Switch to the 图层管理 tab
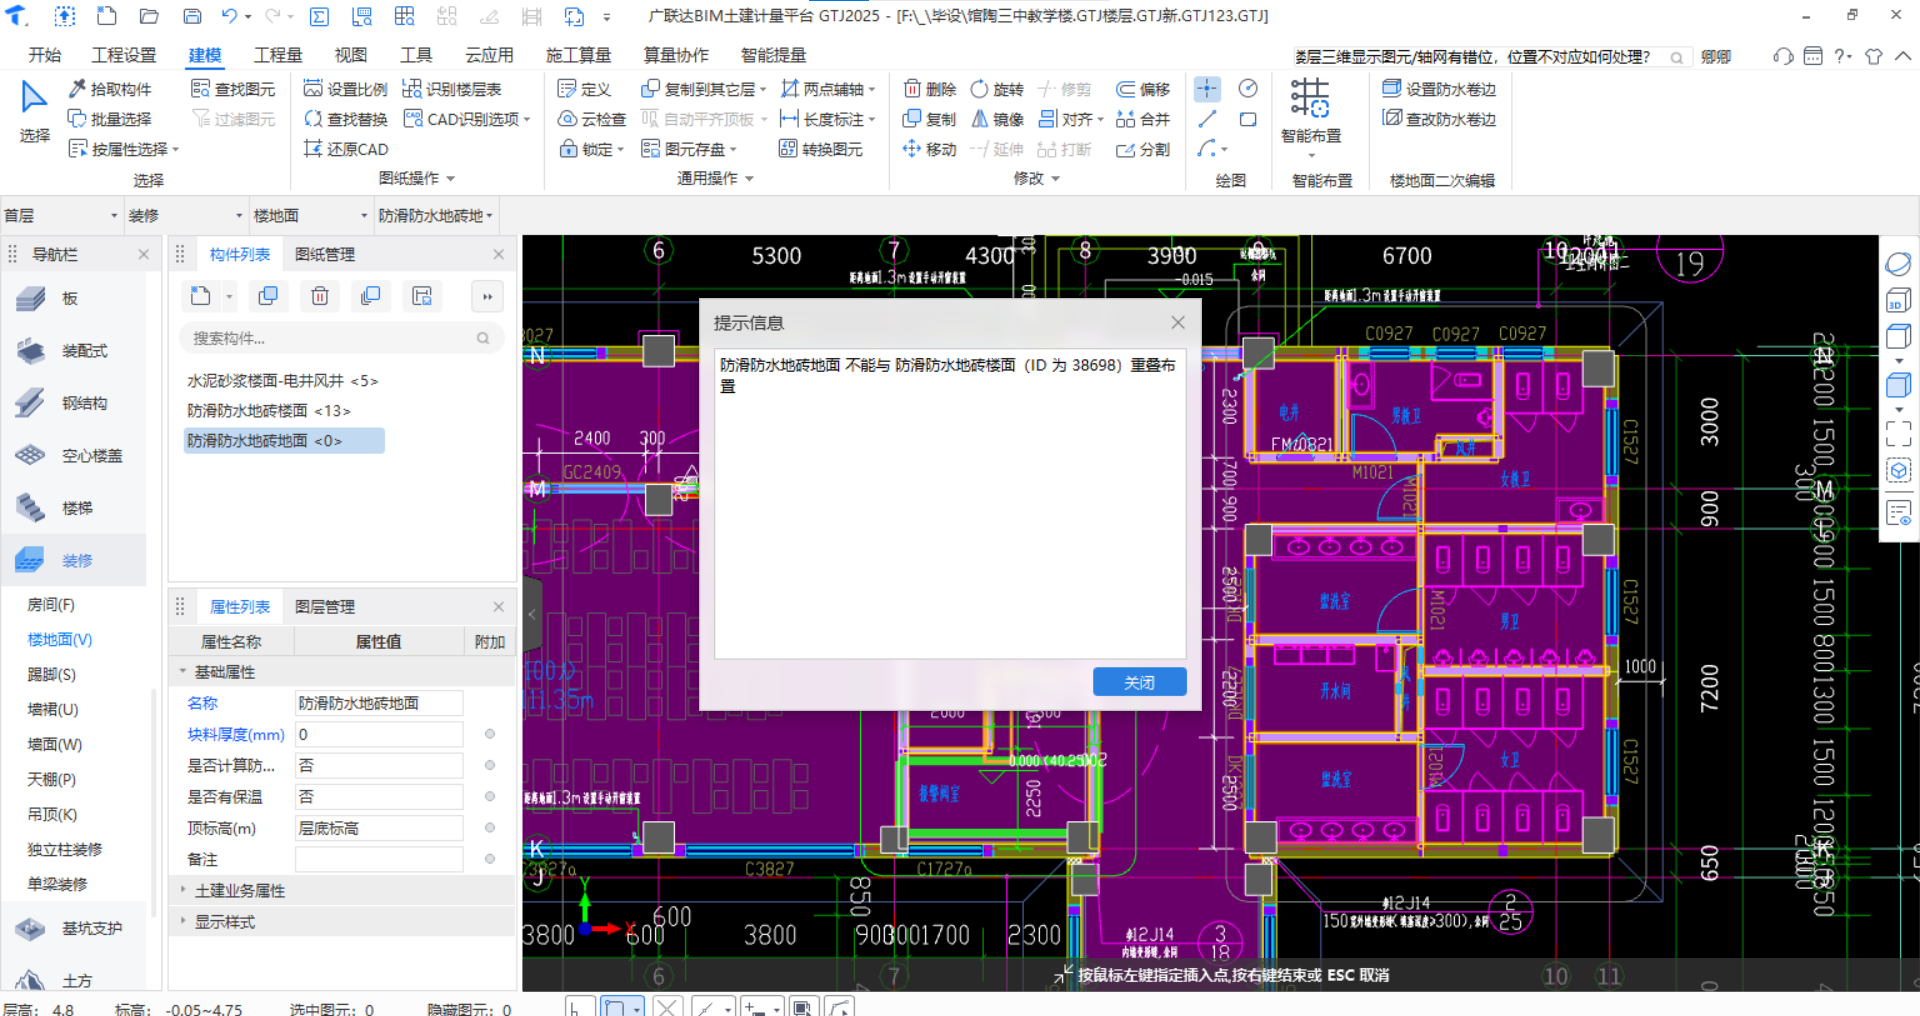1920x1016 pixels. point(325,607)
